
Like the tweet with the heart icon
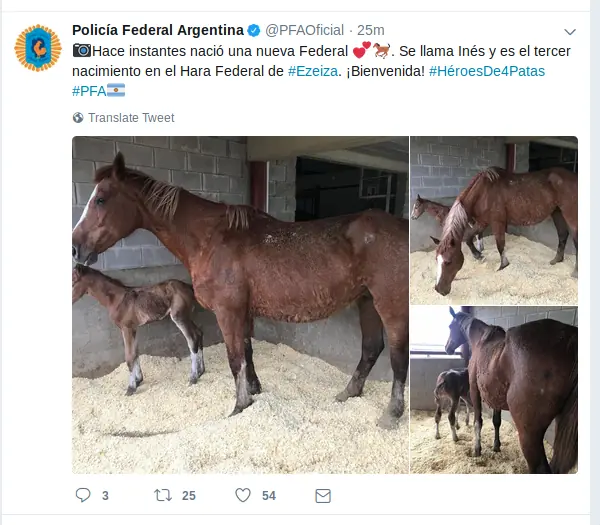pos(243,495)
